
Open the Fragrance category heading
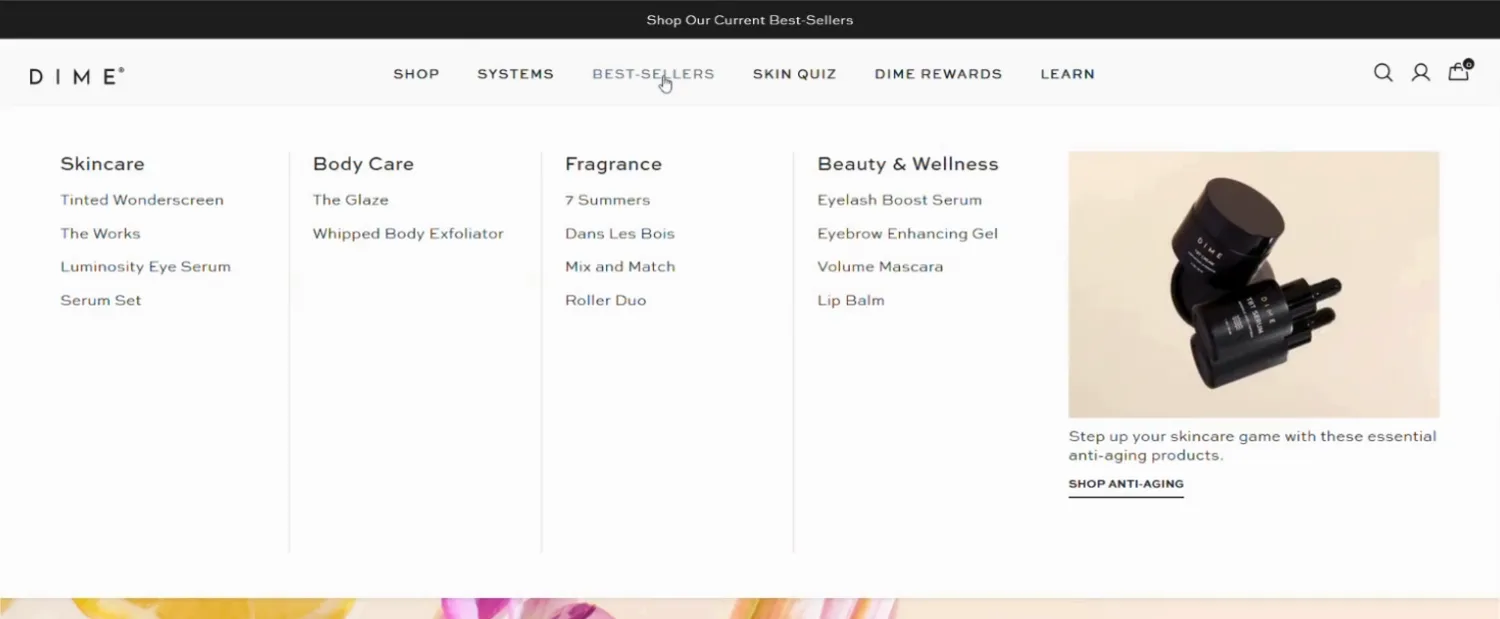click(613, 164)
